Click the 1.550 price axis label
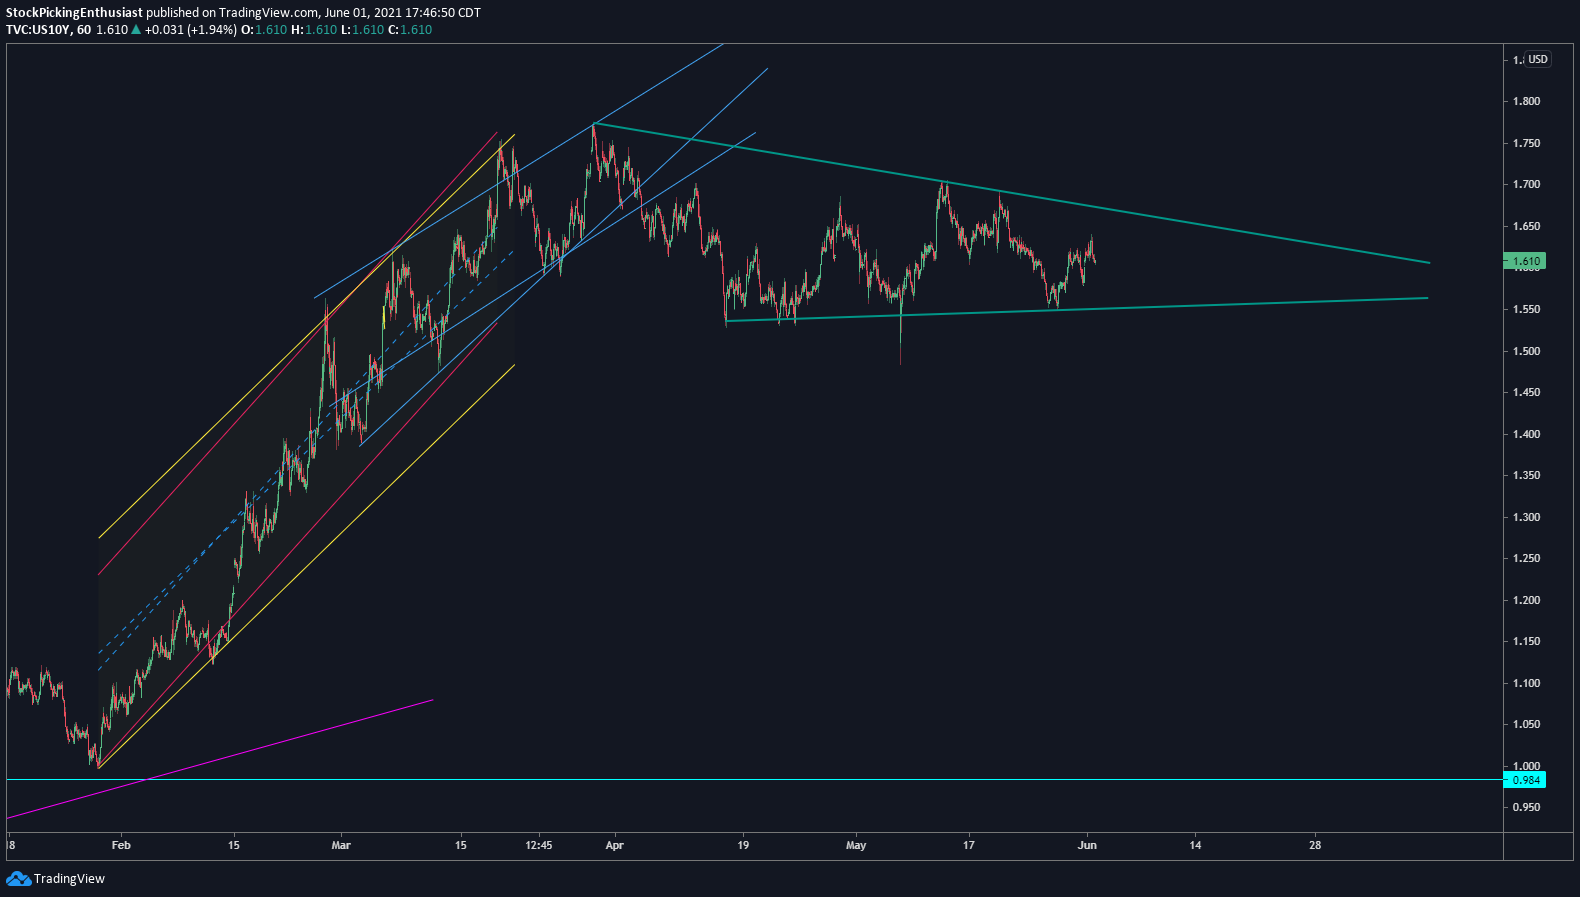The height and width of the screenshot is (897, 1580). coord(1526,309)
